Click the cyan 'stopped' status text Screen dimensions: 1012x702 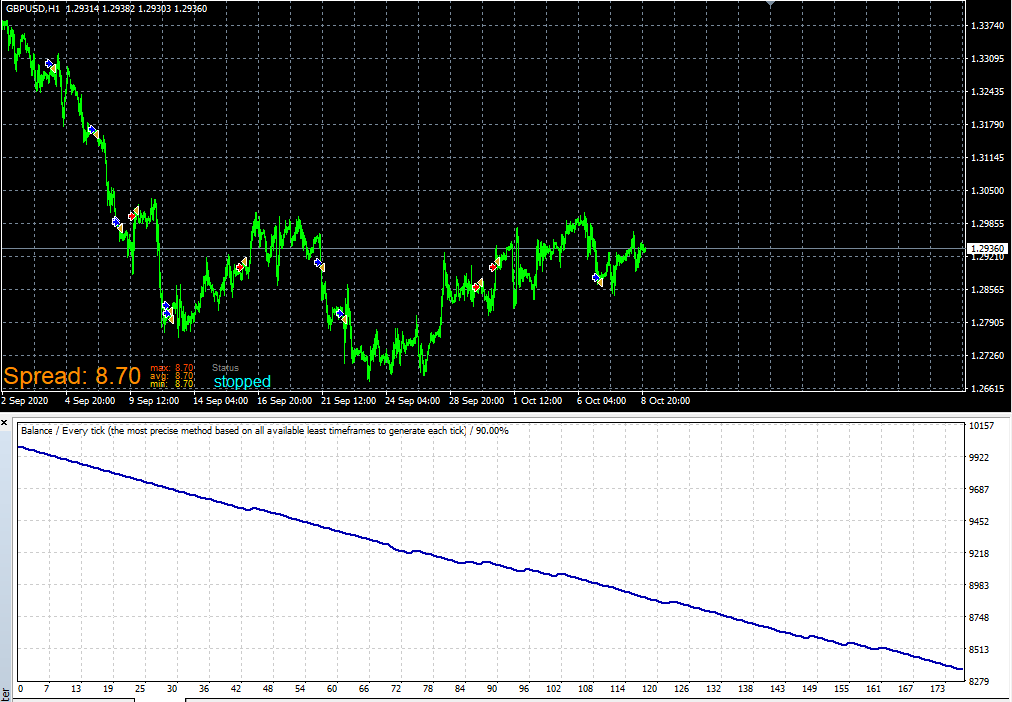(x=242, y=381)
